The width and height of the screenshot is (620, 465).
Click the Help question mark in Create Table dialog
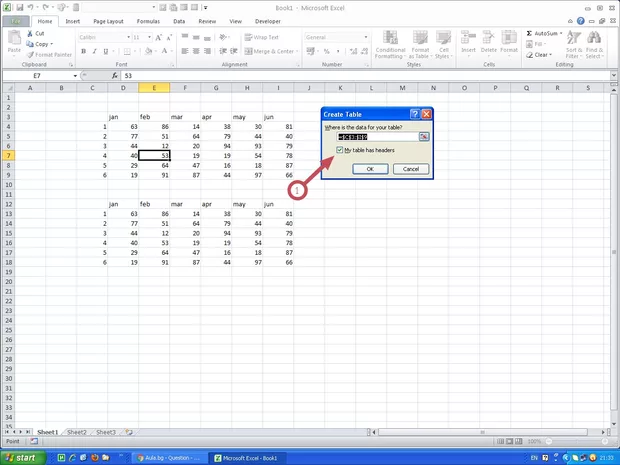(x=414, y=114)
